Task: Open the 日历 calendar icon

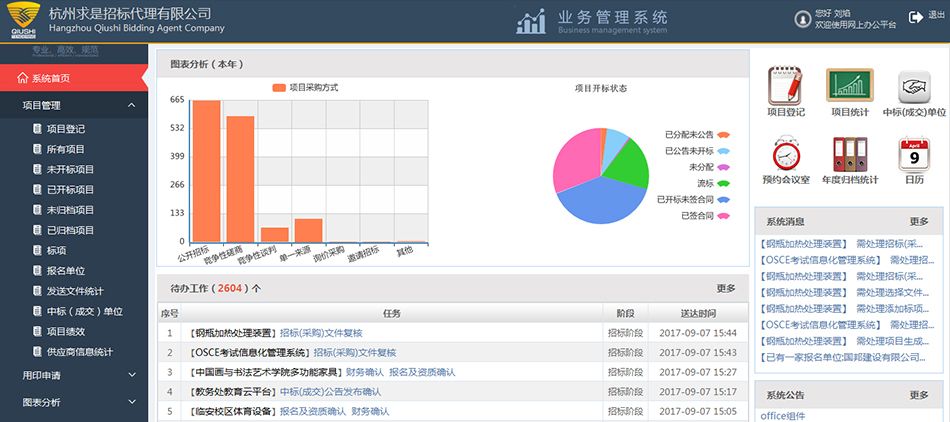Action: click(913, 155)
